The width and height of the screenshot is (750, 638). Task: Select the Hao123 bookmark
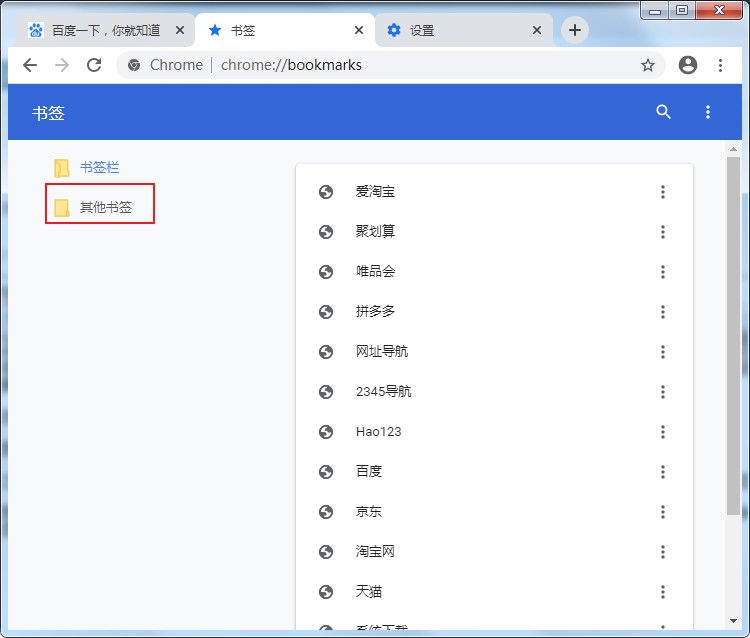pos(494,432)
